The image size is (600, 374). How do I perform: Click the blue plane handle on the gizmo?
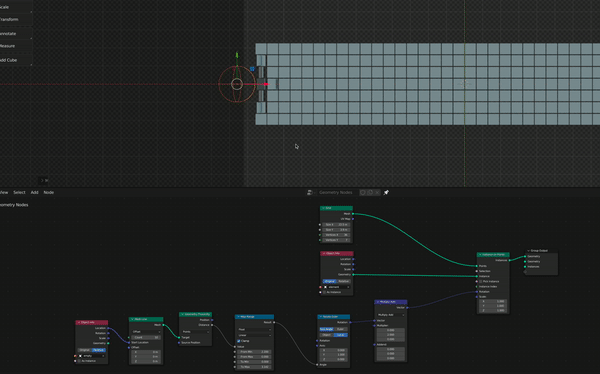tap(252, 69)
